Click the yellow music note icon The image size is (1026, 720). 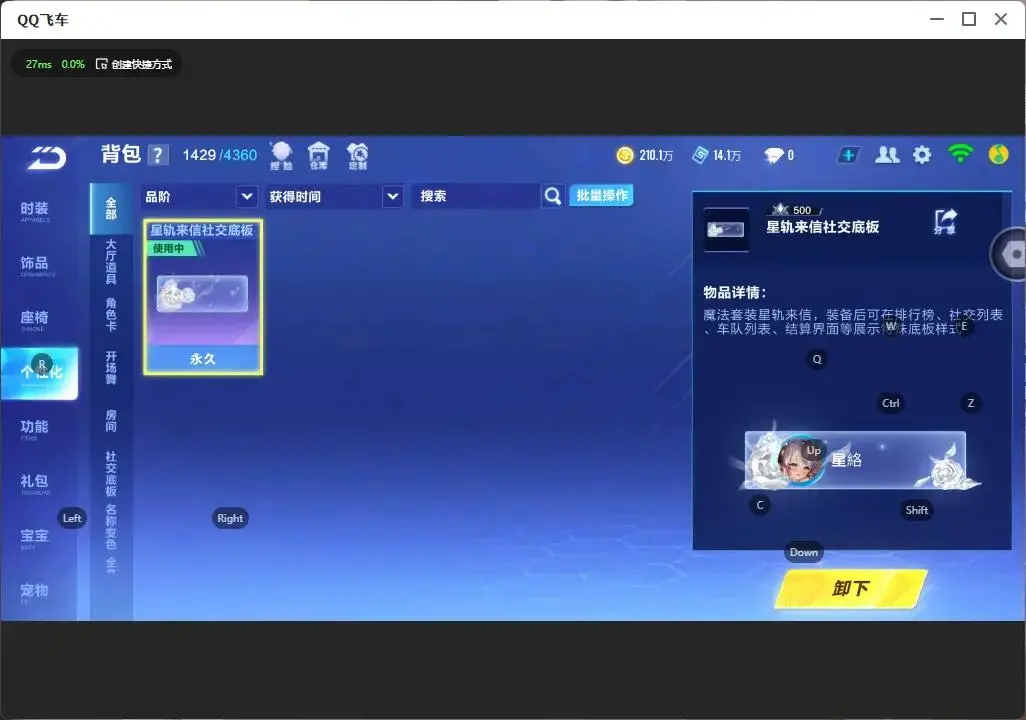[998, 154]
